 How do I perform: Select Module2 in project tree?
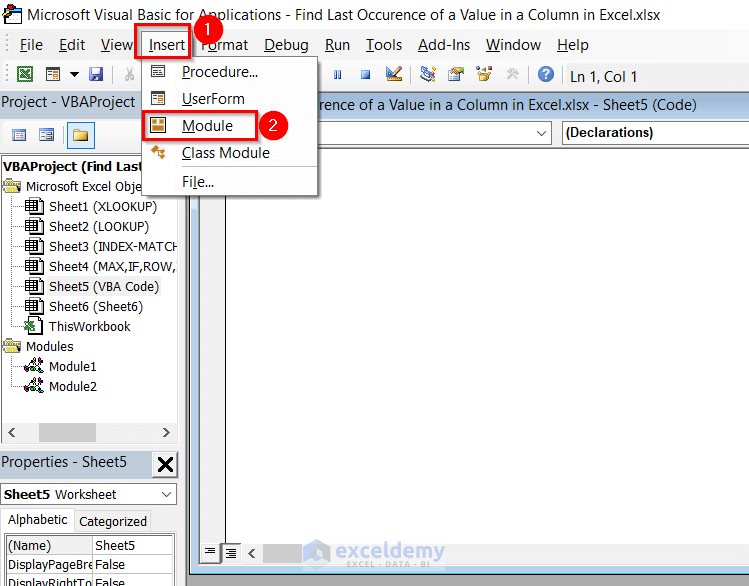click(x=73, y=387)
